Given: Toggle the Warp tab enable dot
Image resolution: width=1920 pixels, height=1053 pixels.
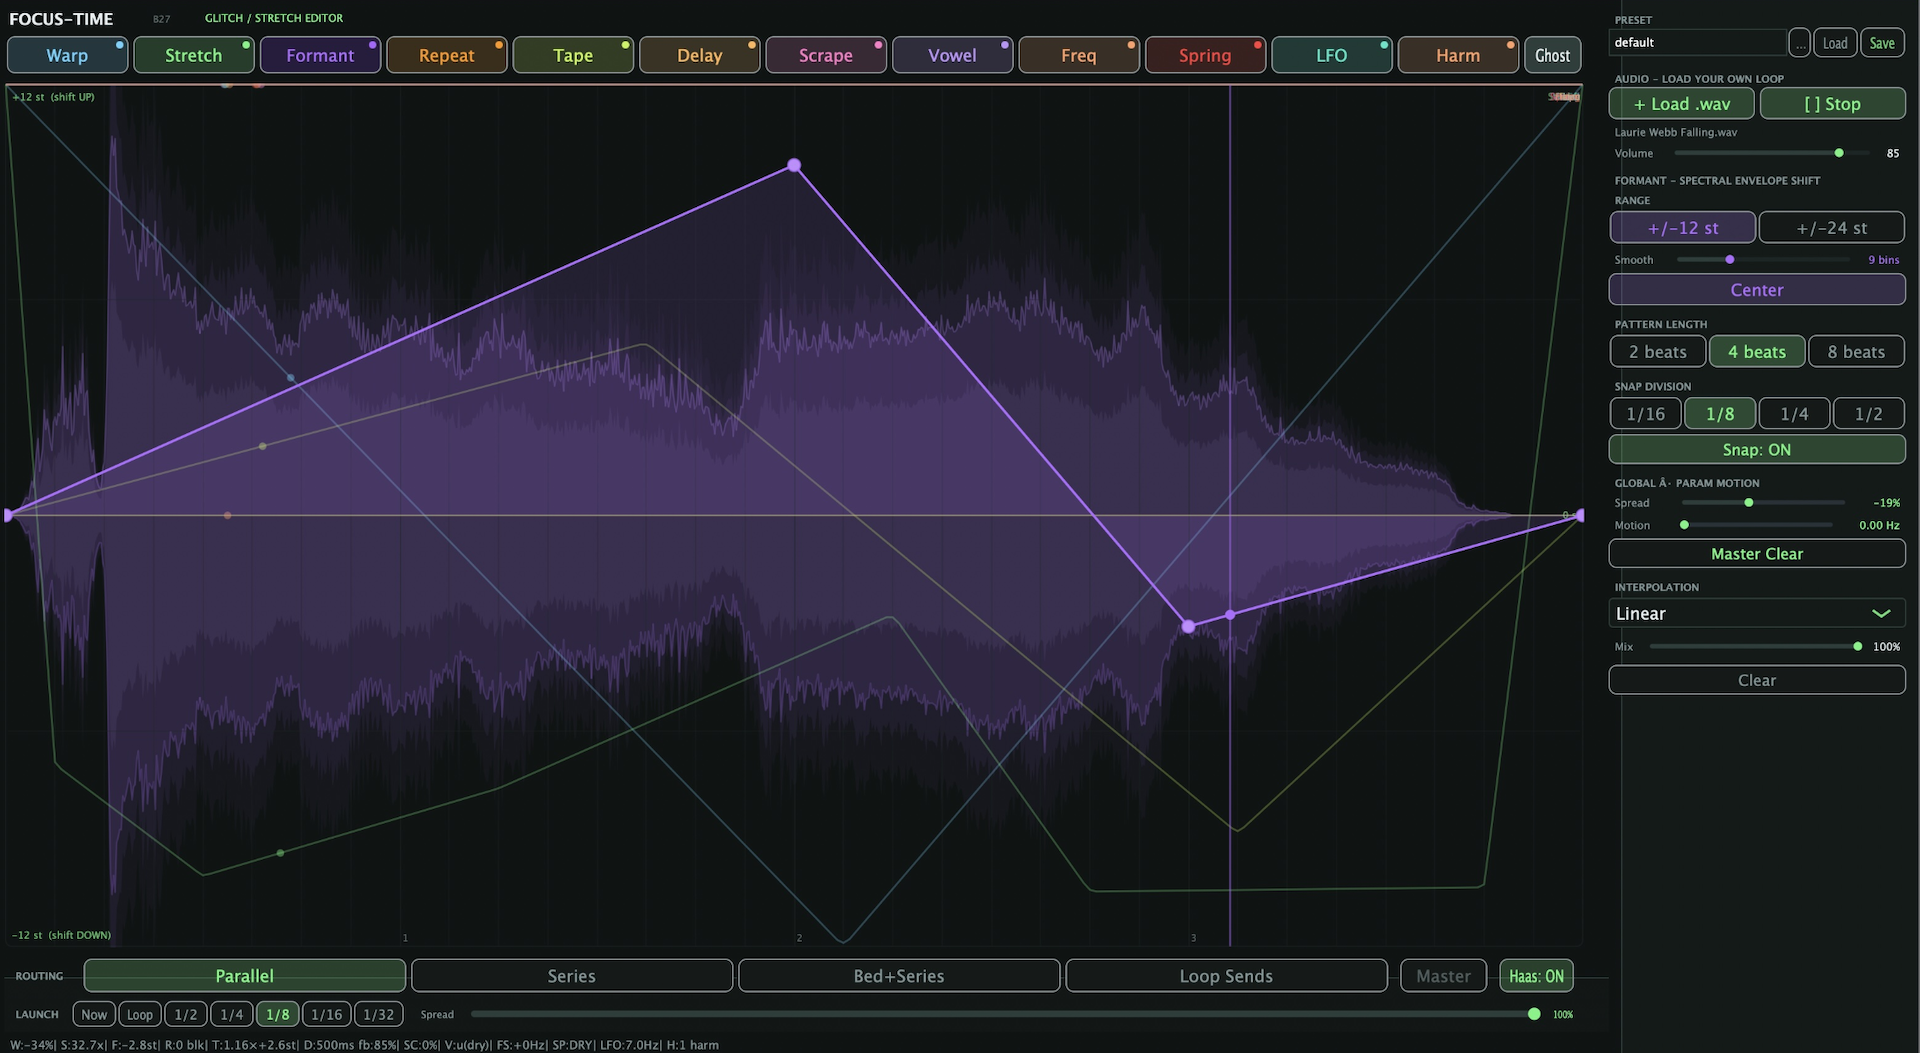Looking at the screenshot, I should [120, 45].
